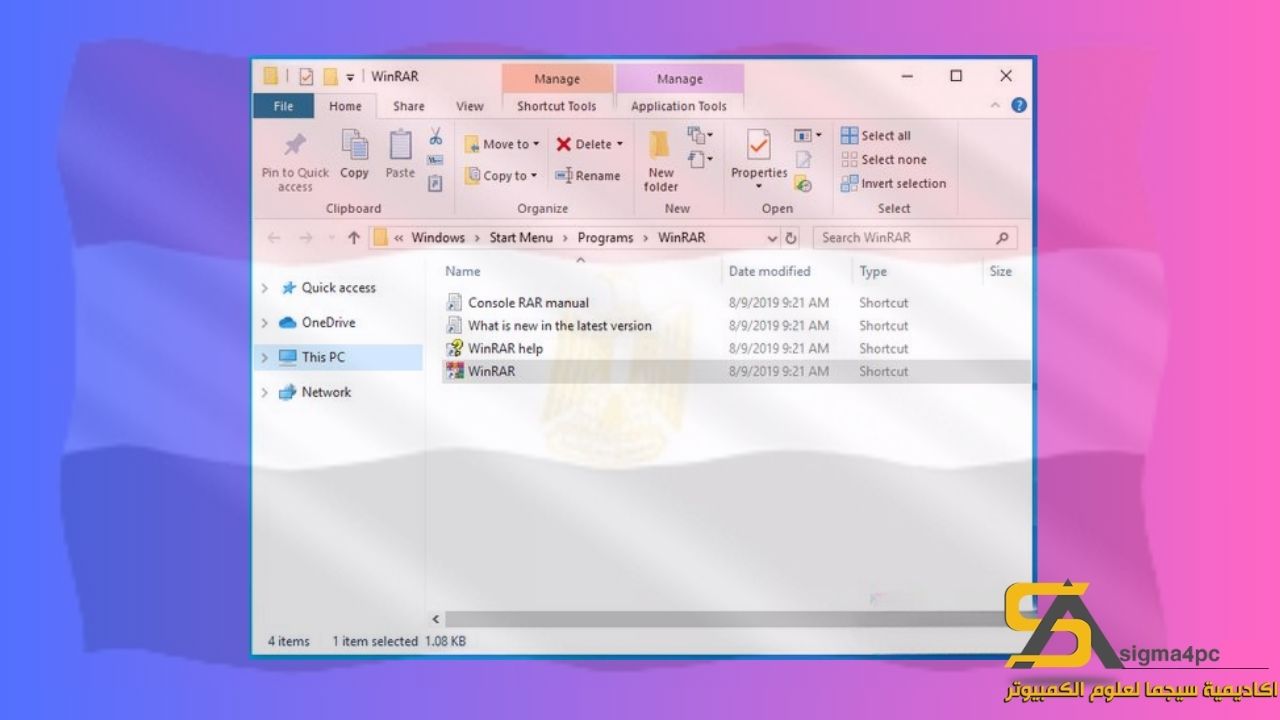
Task: Switch to the Share ribbon tab
Action: pos(408,106)
